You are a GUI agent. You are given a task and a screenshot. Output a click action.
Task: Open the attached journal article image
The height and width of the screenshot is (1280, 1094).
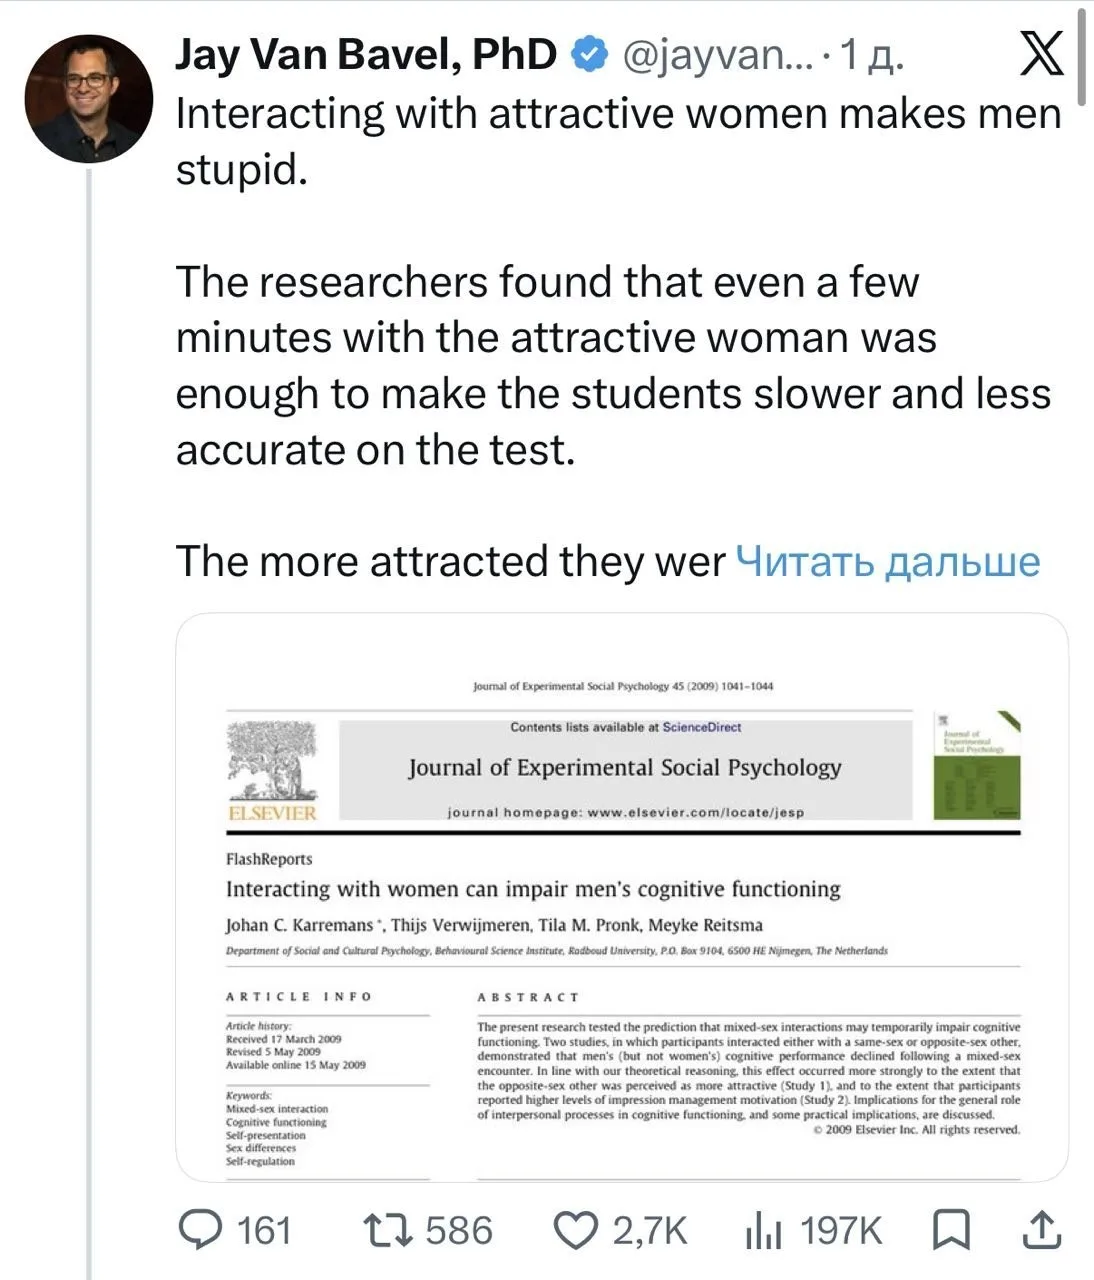pyautogui.click(x=622, y=897)
